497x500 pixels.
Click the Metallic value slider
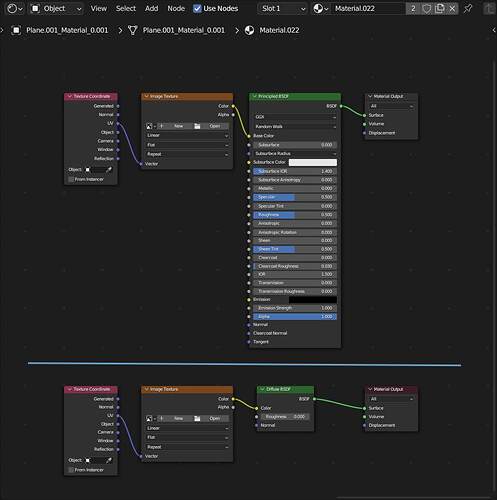click(295, 189)
